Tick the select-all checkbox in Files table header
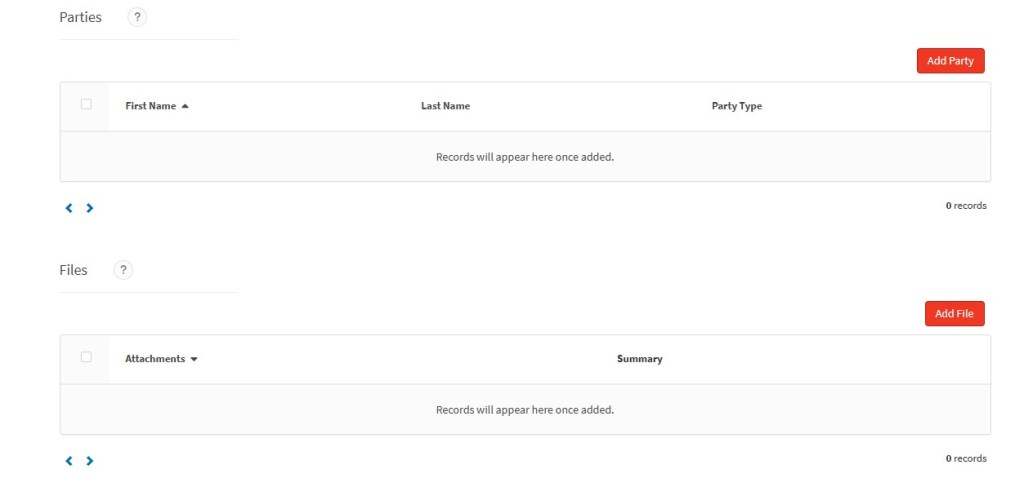Screen dimensions: 1024x478 86,357
